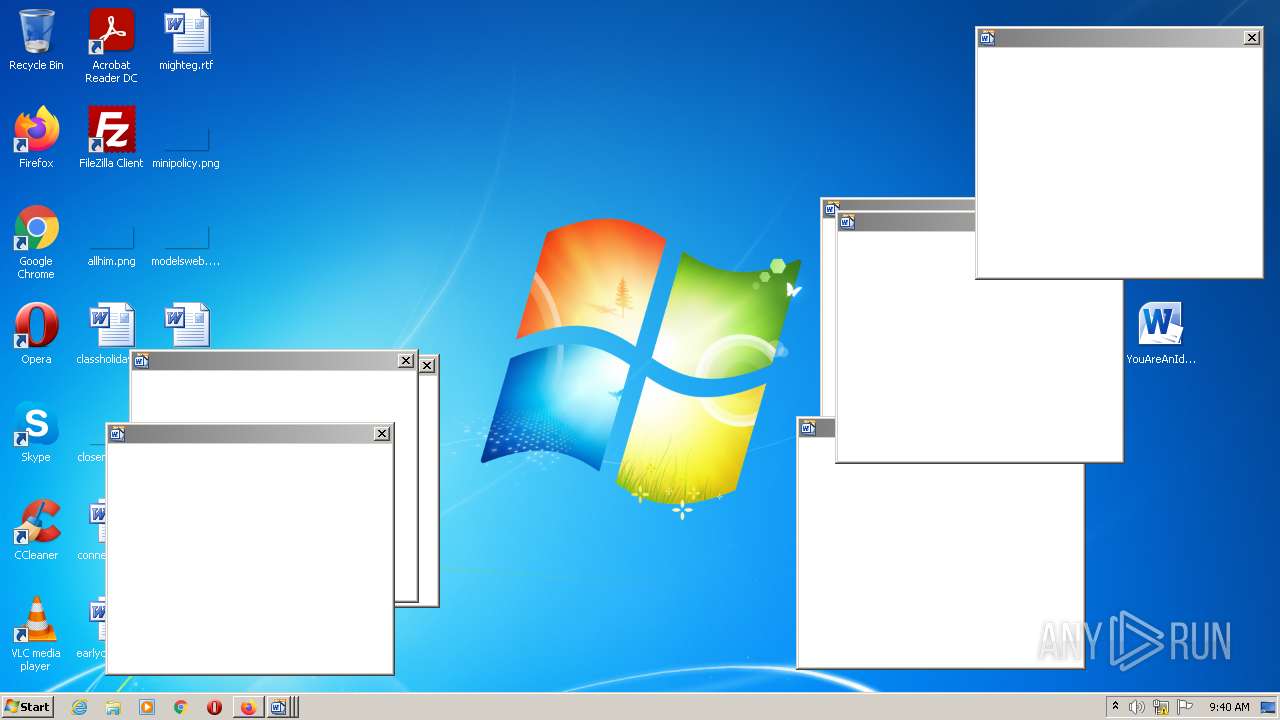
Task: Close the frontmost blank window on left
Action: [x=382, y=433]
